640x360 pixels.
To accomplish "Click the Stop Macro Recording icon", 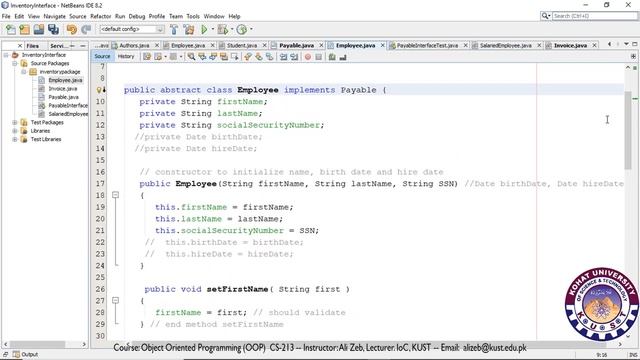I will [319, 57].
